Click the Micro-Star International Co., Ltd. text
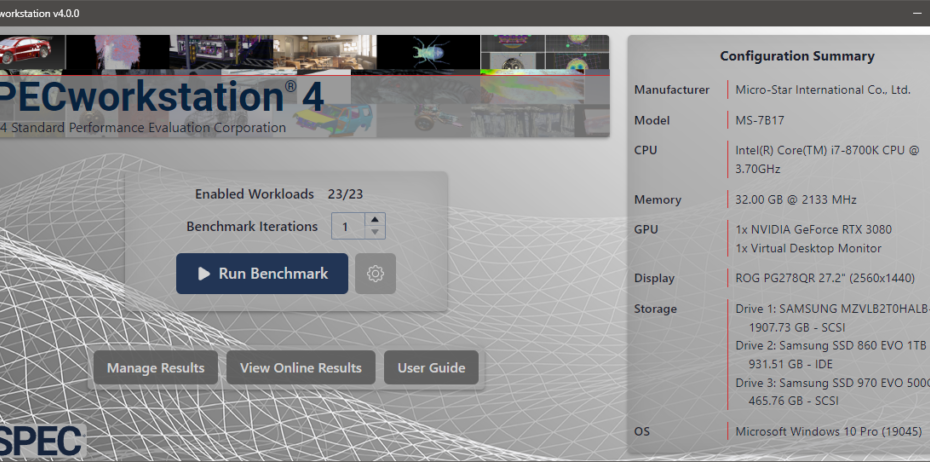The width and height of the screenshot is (930, 462). (823, 90)
